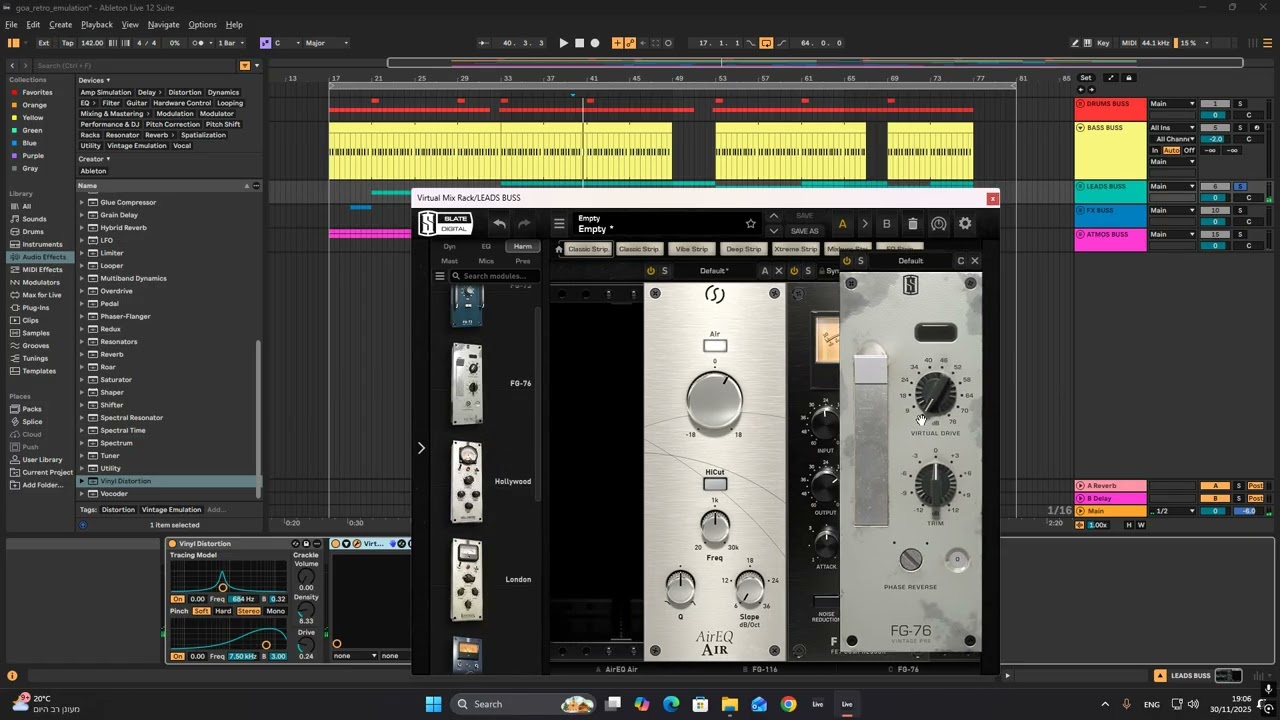Image resolution: width=1280 pixels, height=720 pixels.
Task: Solo the DRUMS BUSS track
Action: pyautogui.click(x=1240, y=104)
